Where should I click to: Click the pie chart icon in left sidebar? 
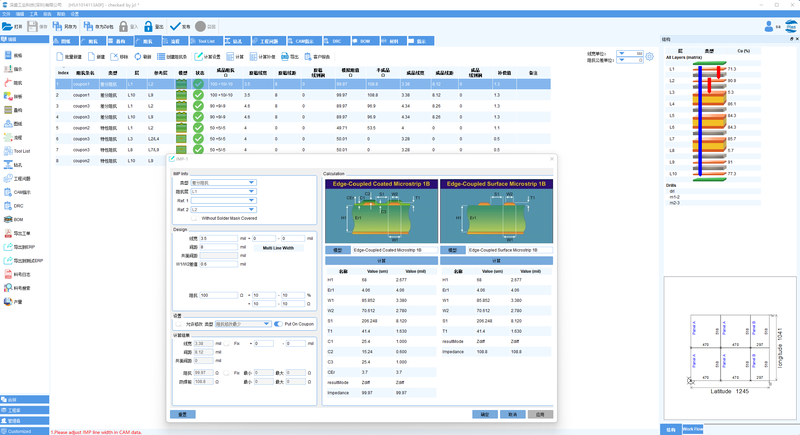(8, 302)
